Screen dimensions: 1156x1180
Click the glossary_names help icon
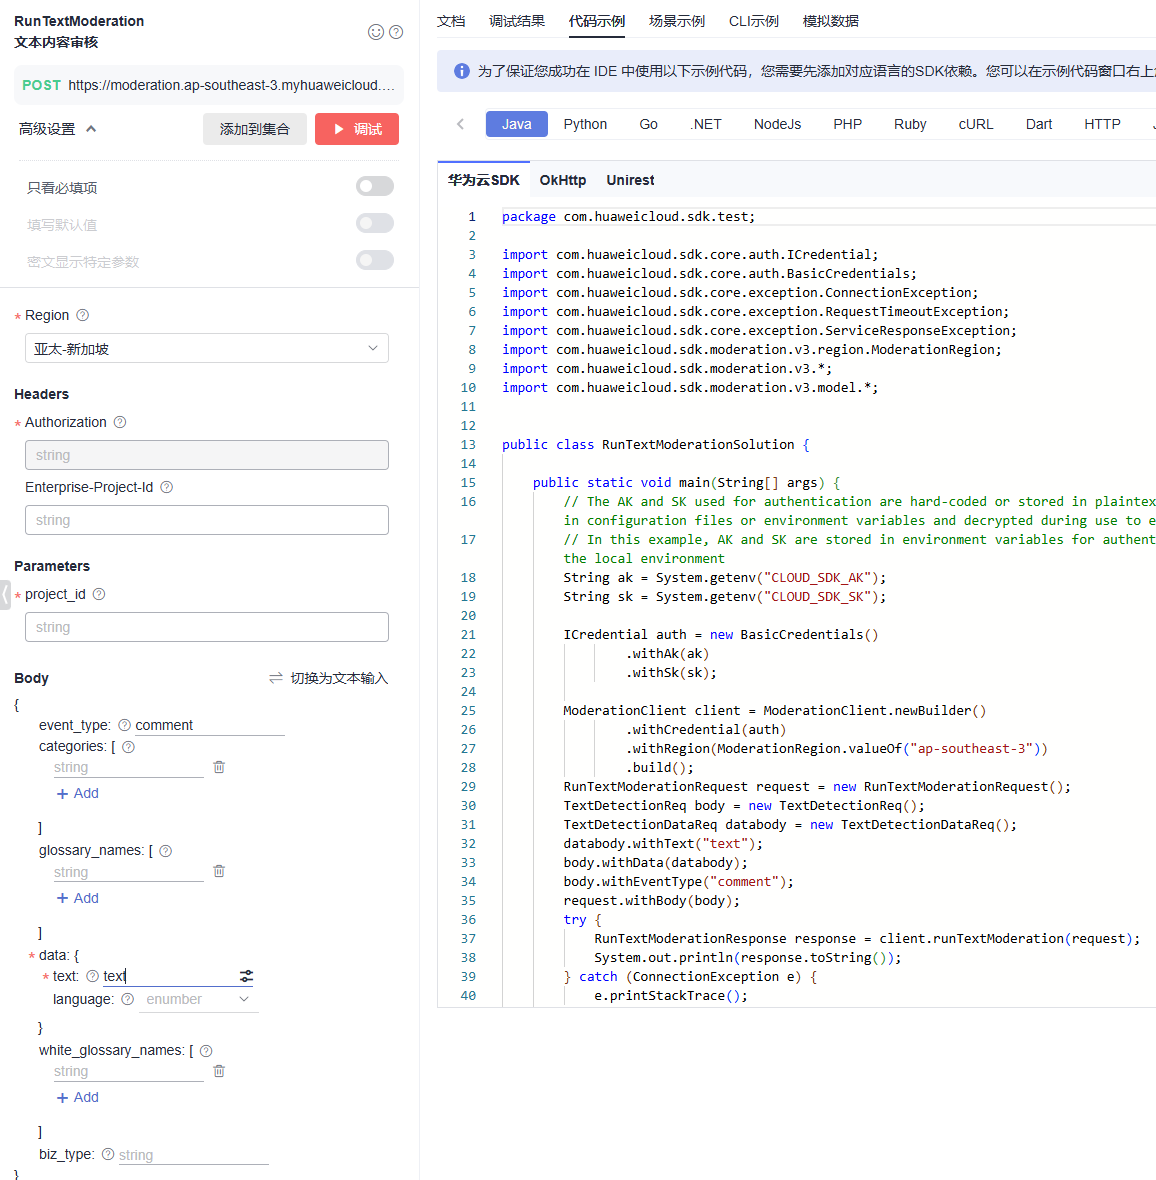pos(166,850)
